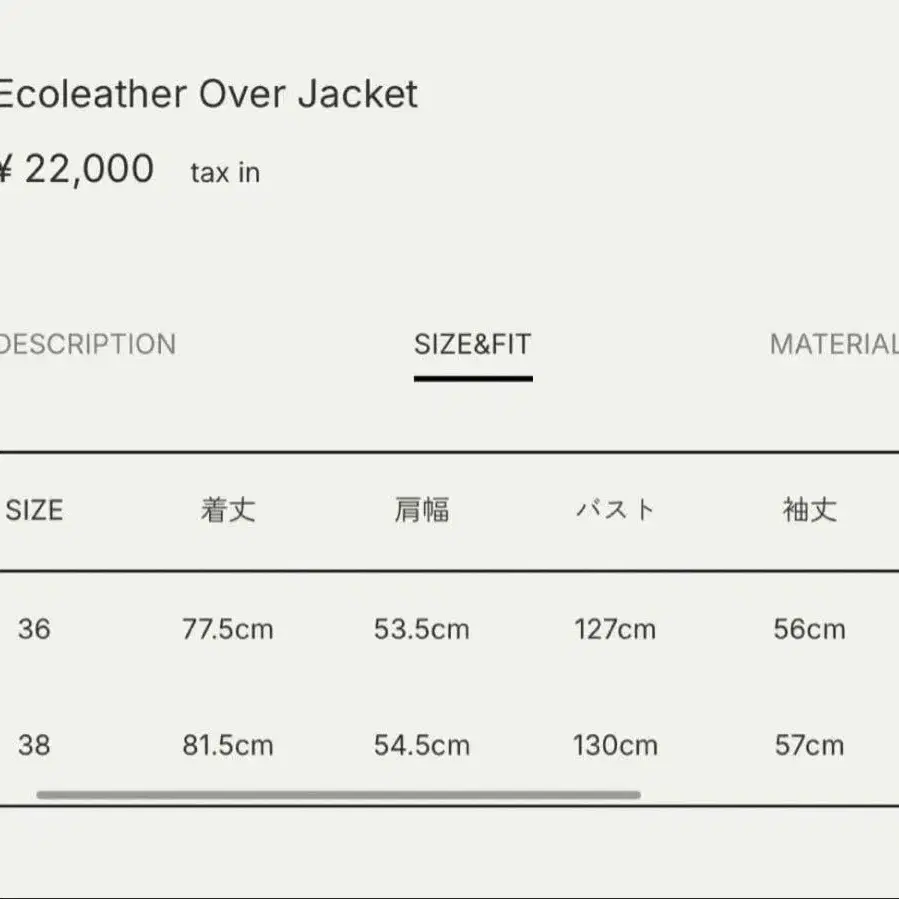Image resolution: width=899 pixels, height=899 pixels.
Task: Click the Ecoleather Over Jacket title
Action: 206,94
